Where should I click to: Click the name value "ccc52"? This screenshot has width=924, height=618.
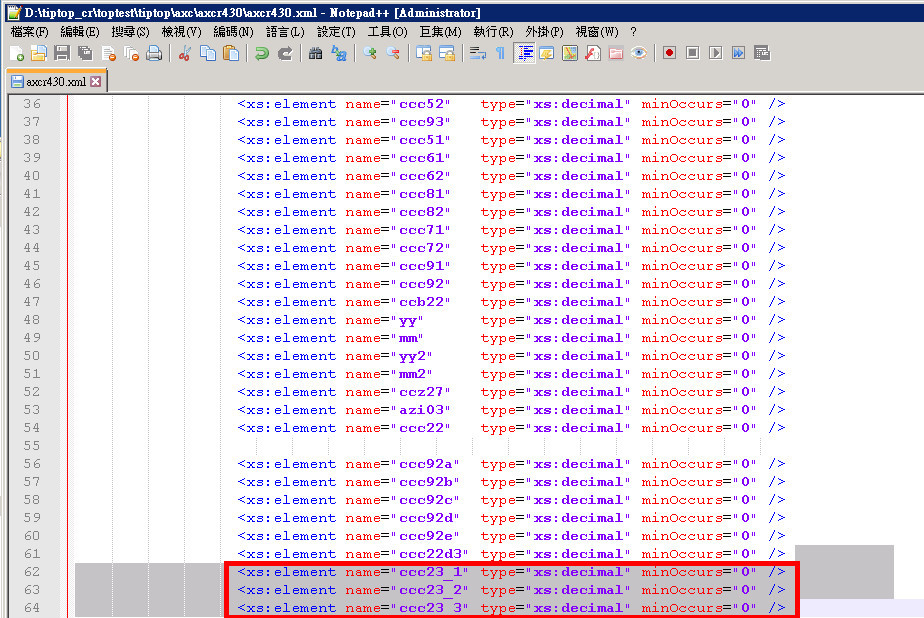tap(421, 104)
